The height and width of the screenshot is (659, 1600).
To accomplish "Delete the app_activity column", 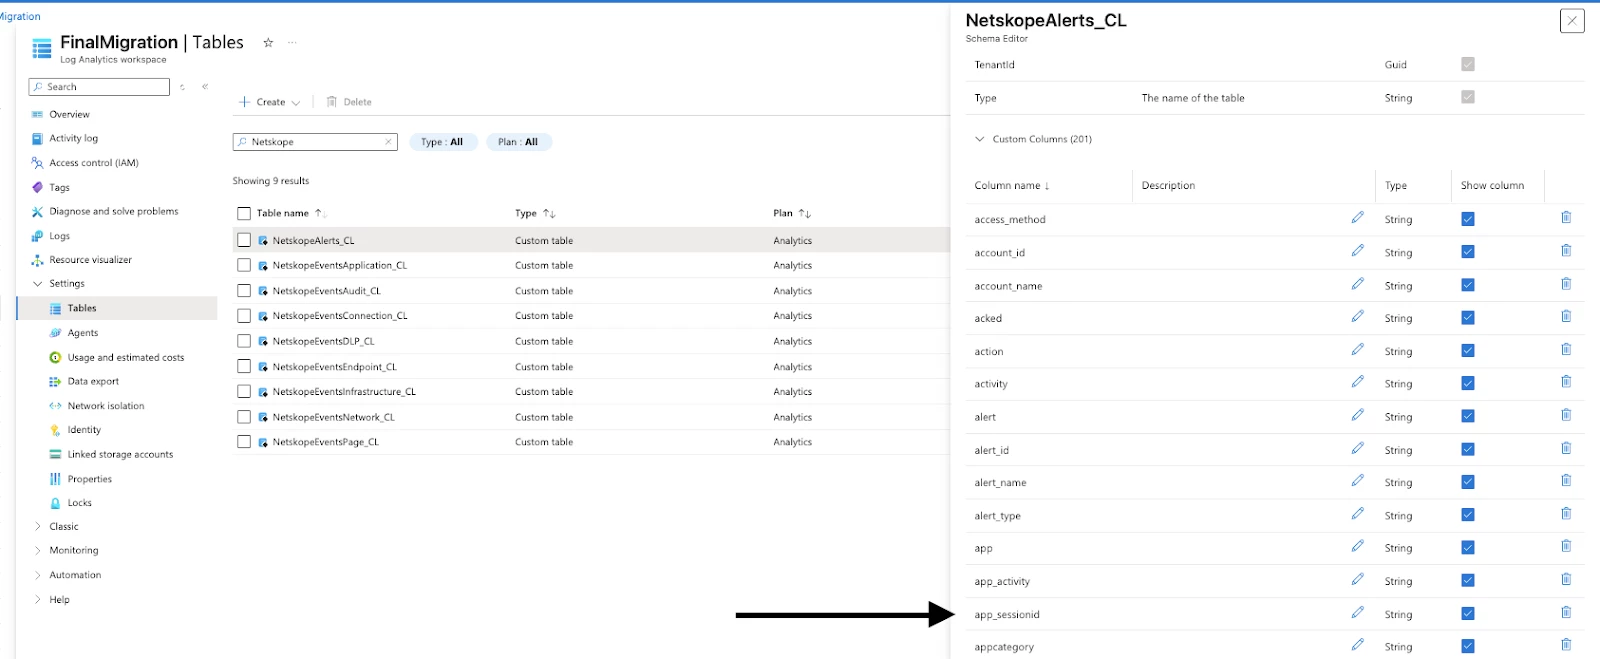I will pos(1566,579).
